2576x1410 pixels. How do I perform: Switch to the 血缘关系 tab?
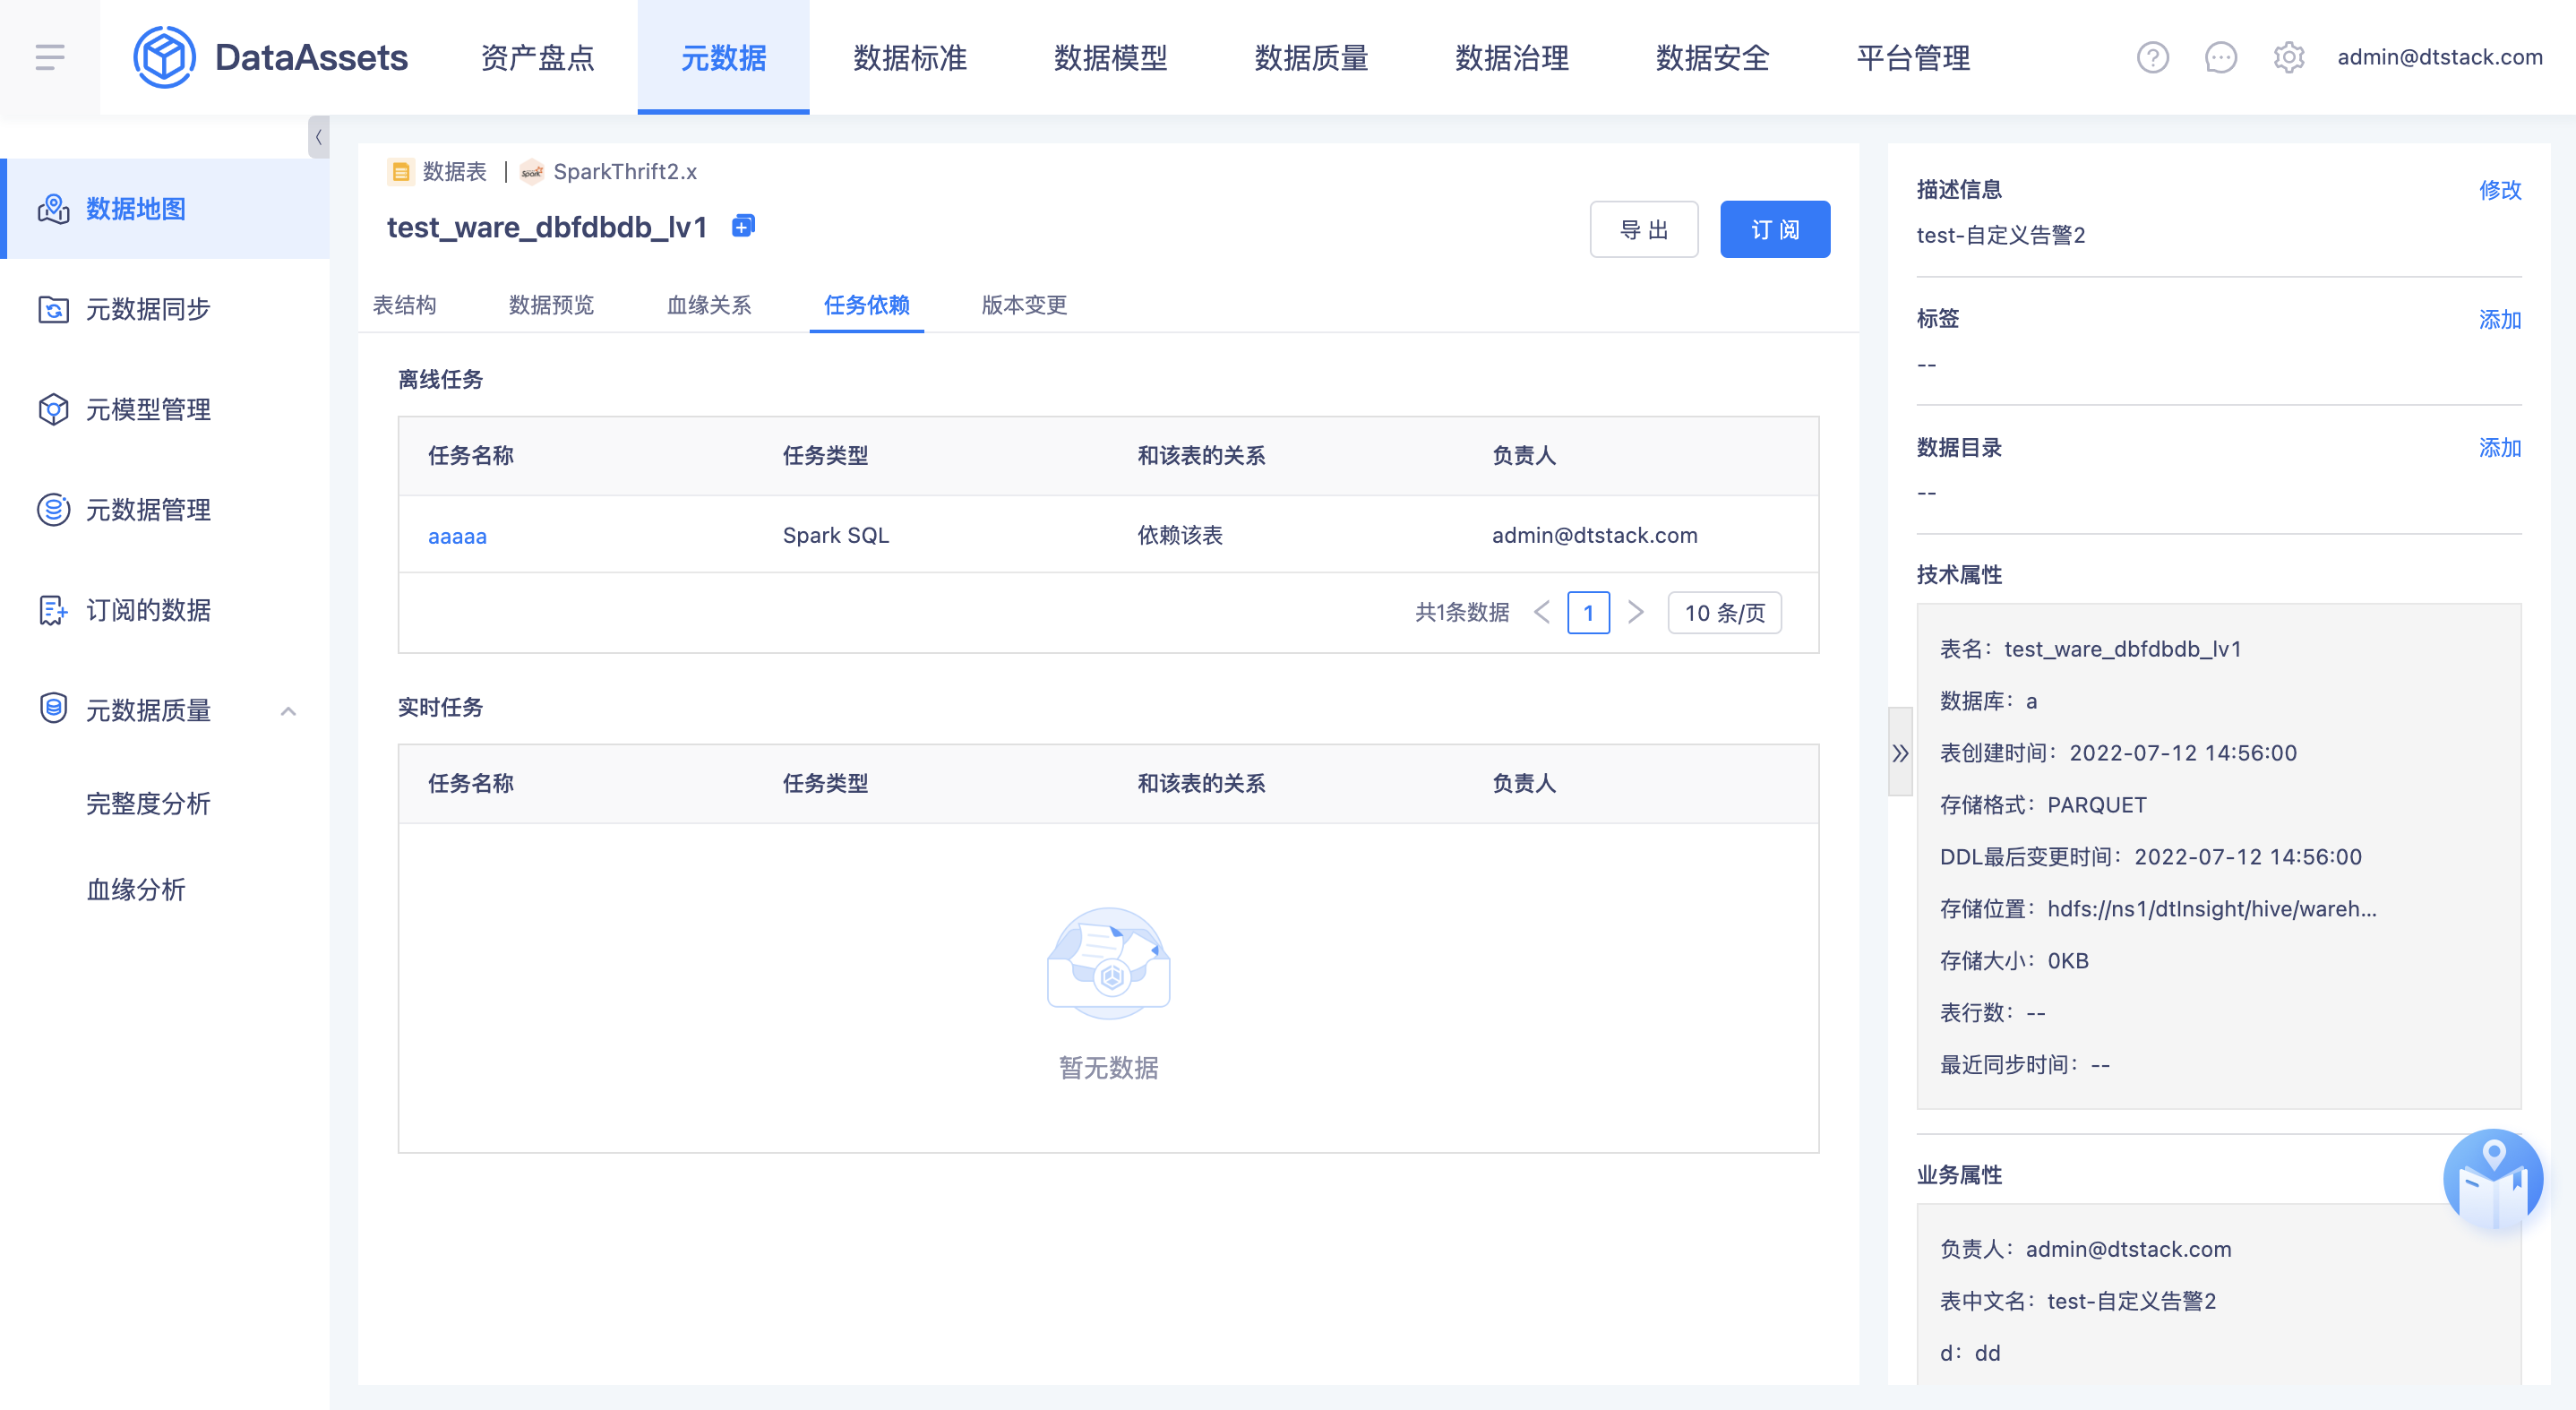pyautogui.click(x=709, y=305)
